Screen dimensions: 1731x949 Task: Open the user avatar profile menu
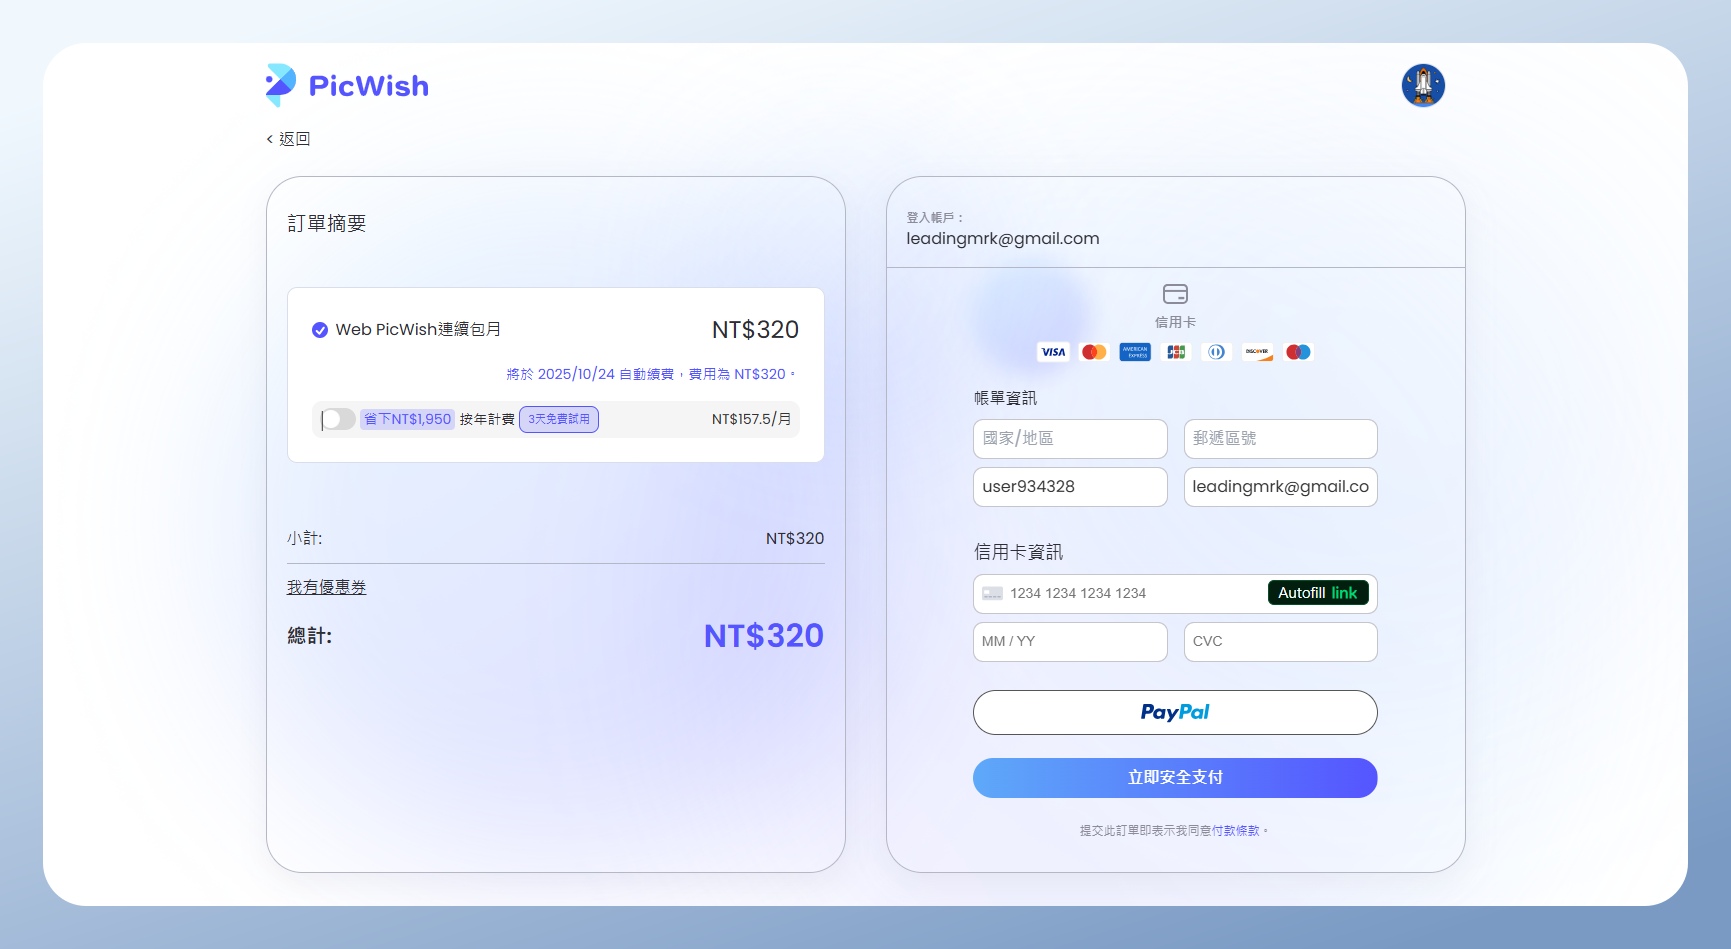(x=1422, y=86)
